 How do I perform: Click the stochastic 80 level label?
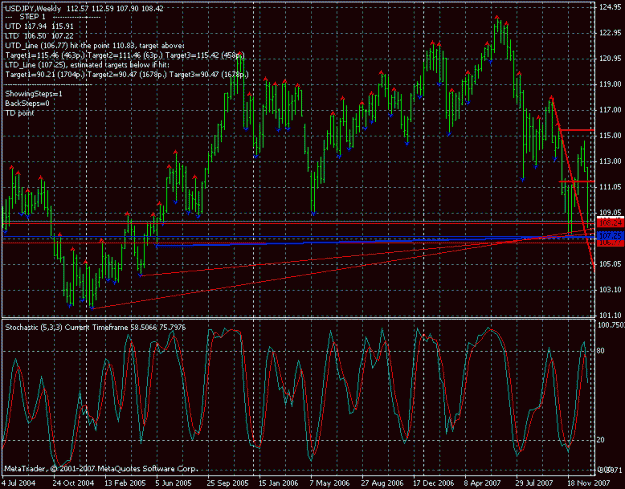click(x=602, y=351)
